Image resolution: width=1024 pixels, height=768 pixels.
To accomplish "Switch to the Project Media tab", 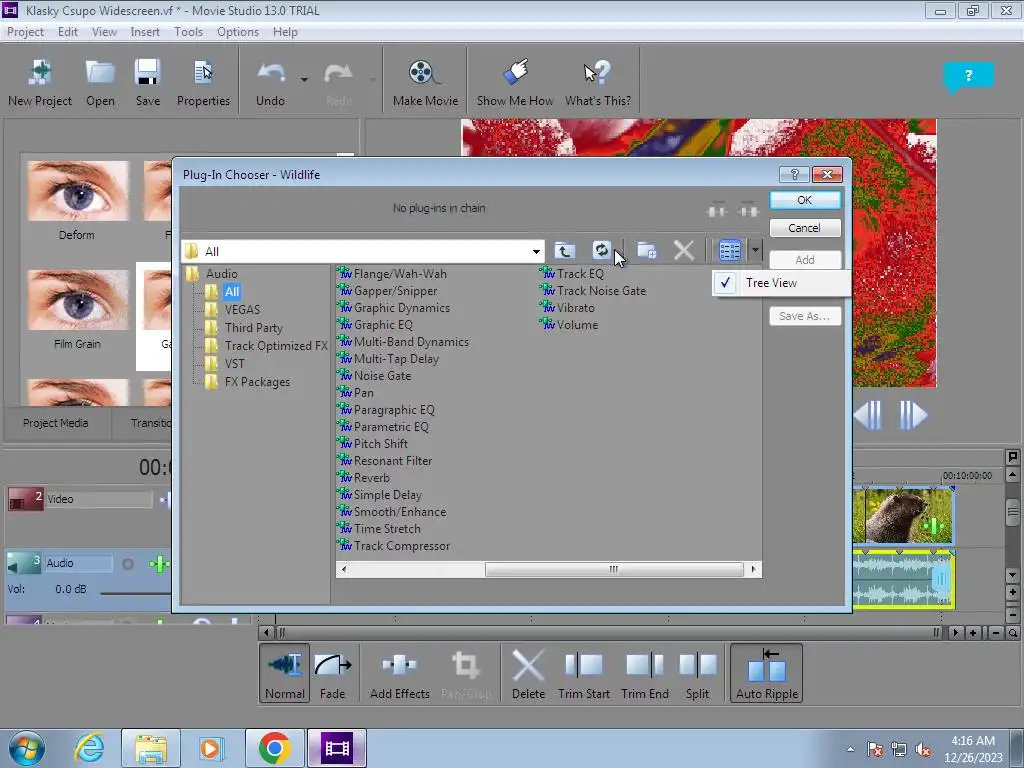I will (x=56, y=423).
